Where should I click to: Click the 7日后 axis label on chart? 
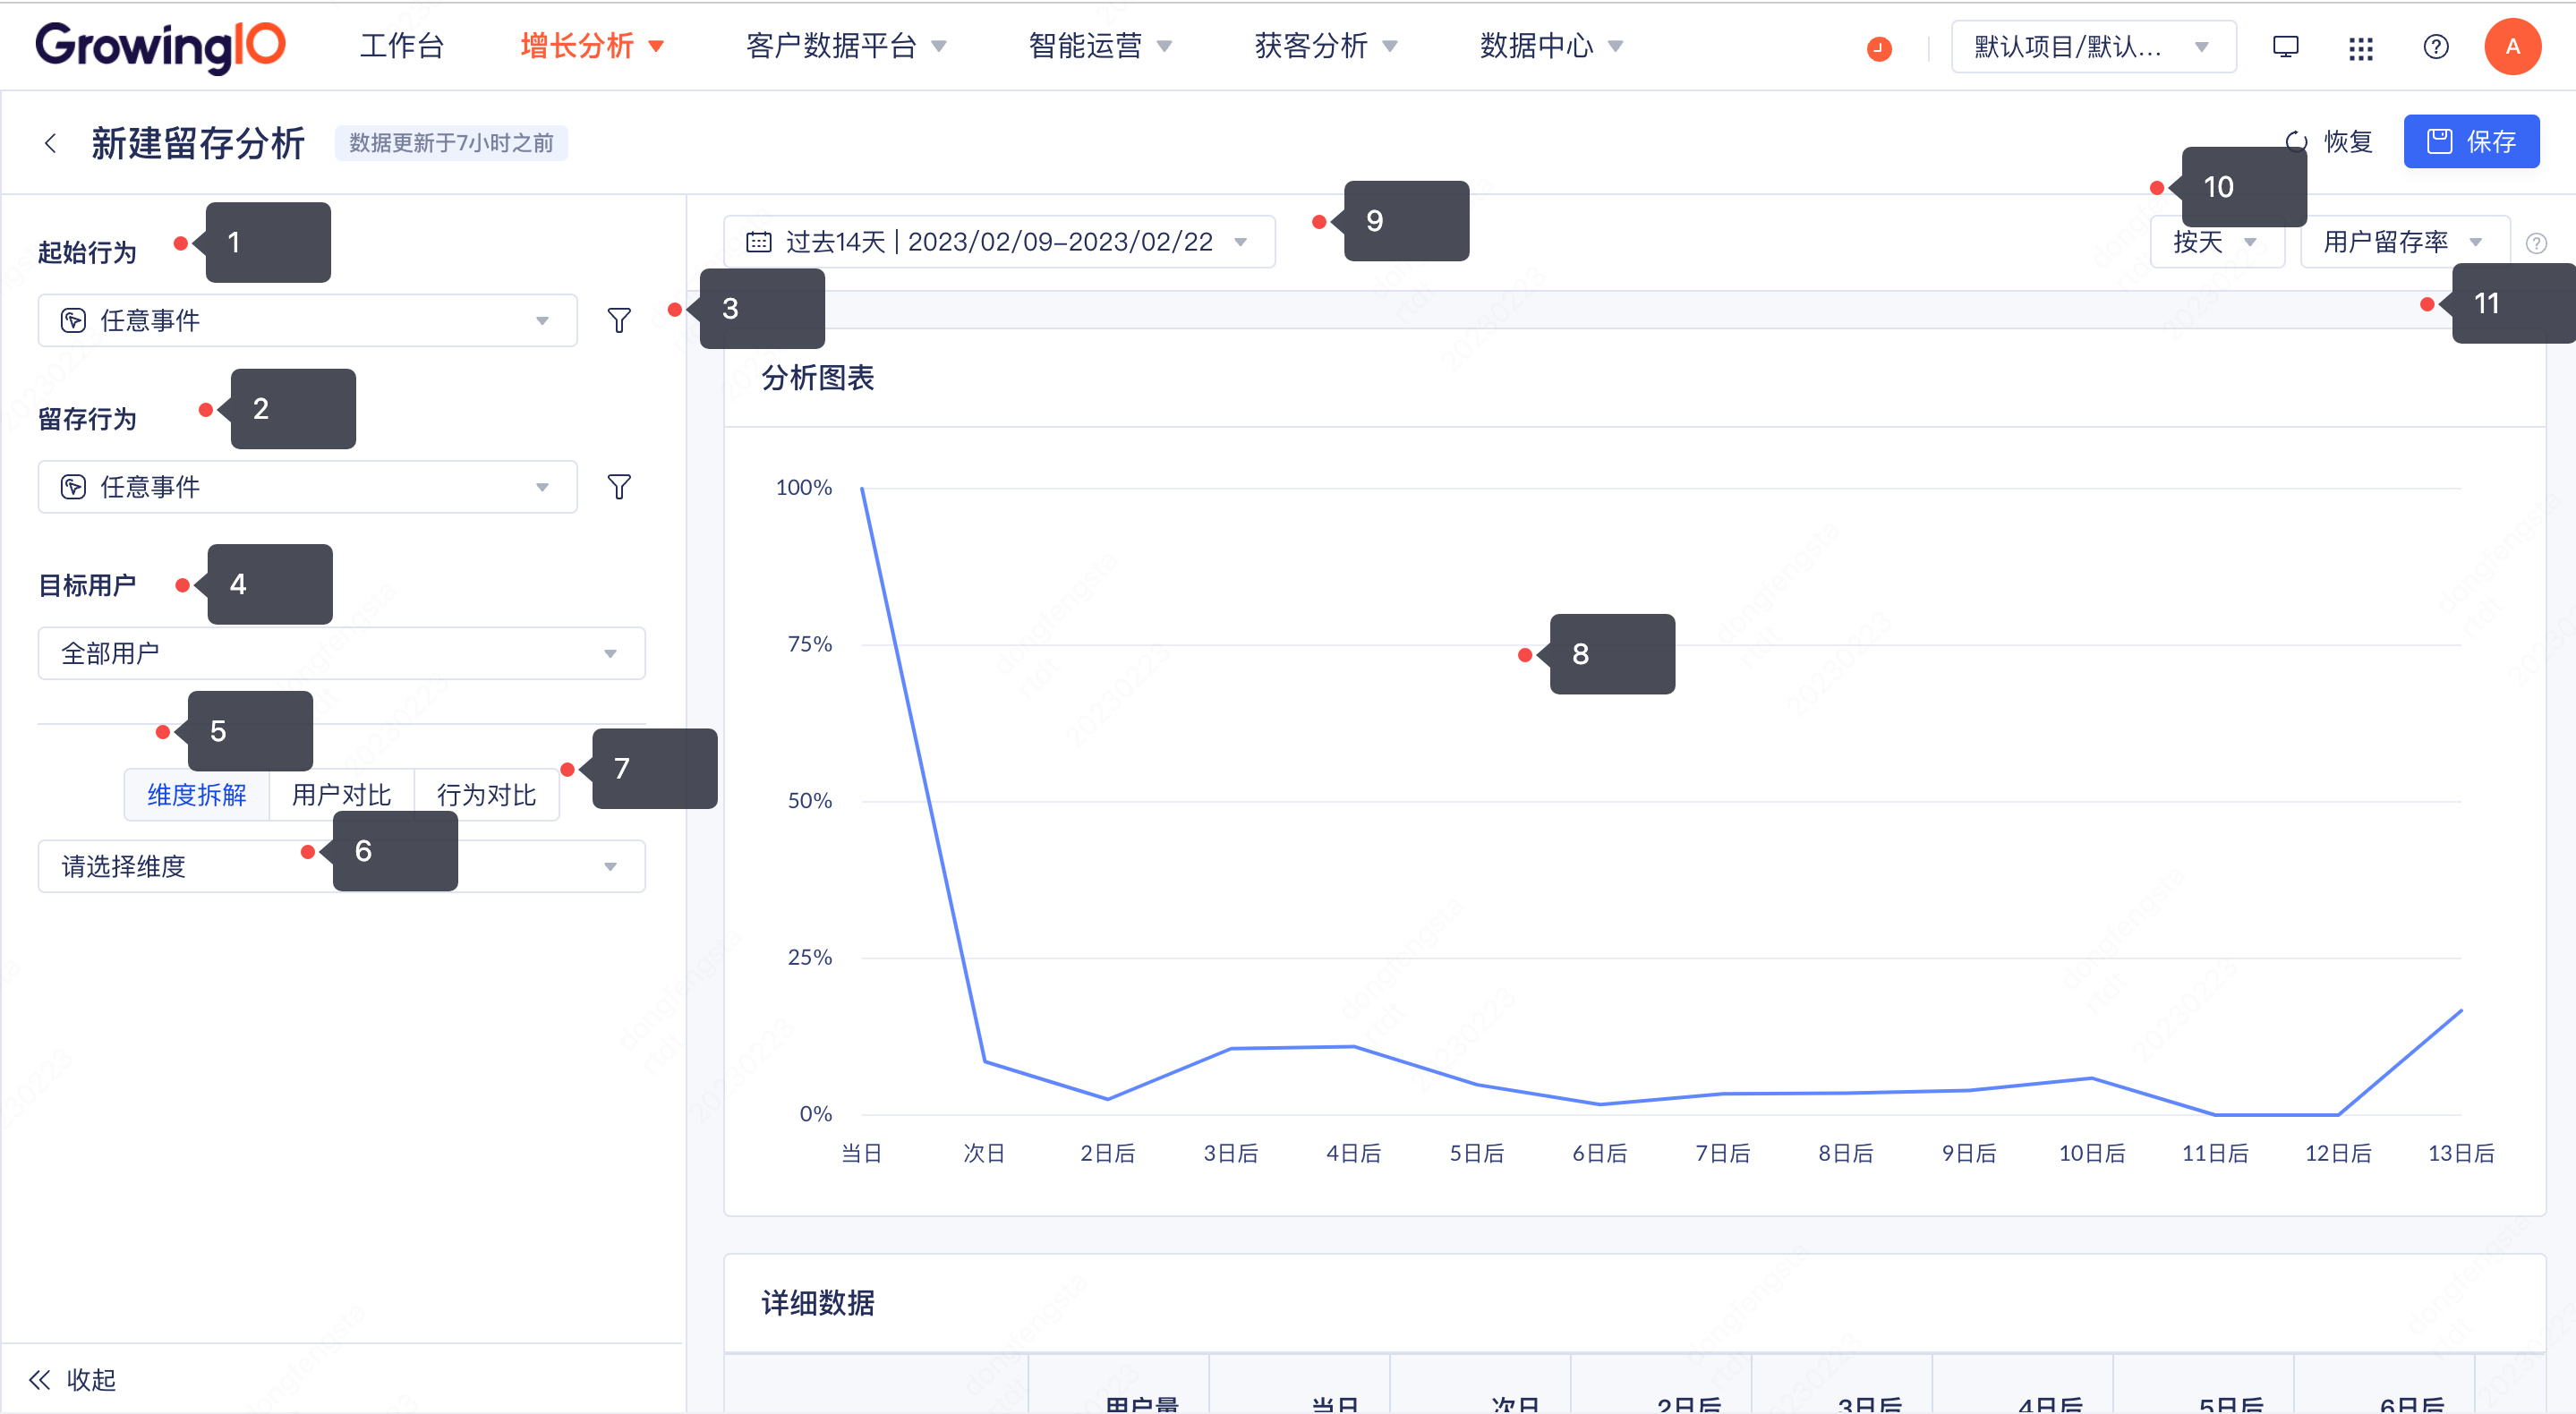pyautogui.click(x=1722, y=1153)
